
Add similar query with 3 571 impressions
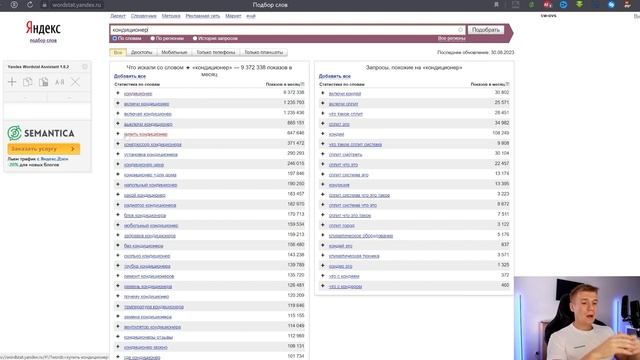point(323,256)
